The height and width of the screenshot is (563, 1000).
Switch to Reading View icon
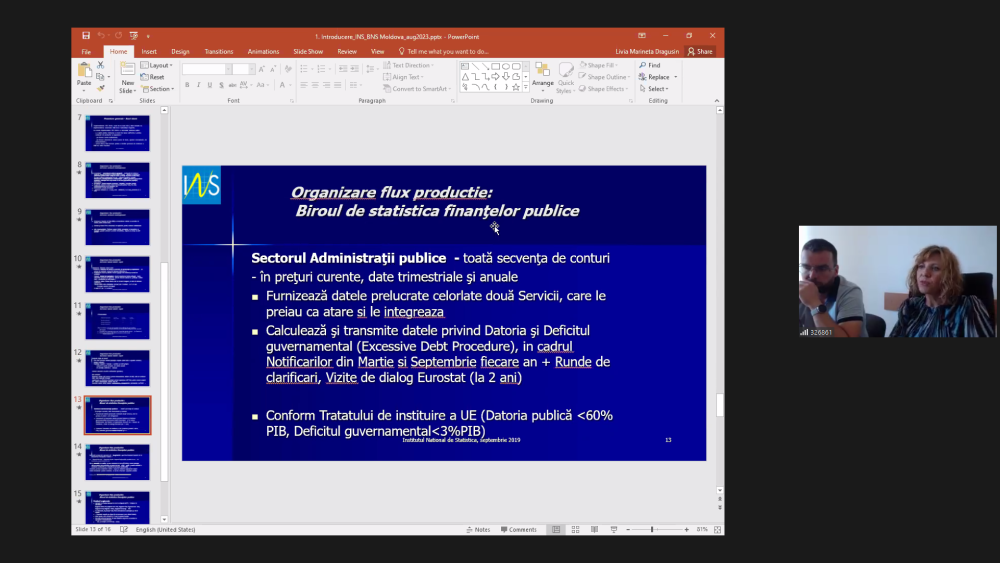click(594, 529)
